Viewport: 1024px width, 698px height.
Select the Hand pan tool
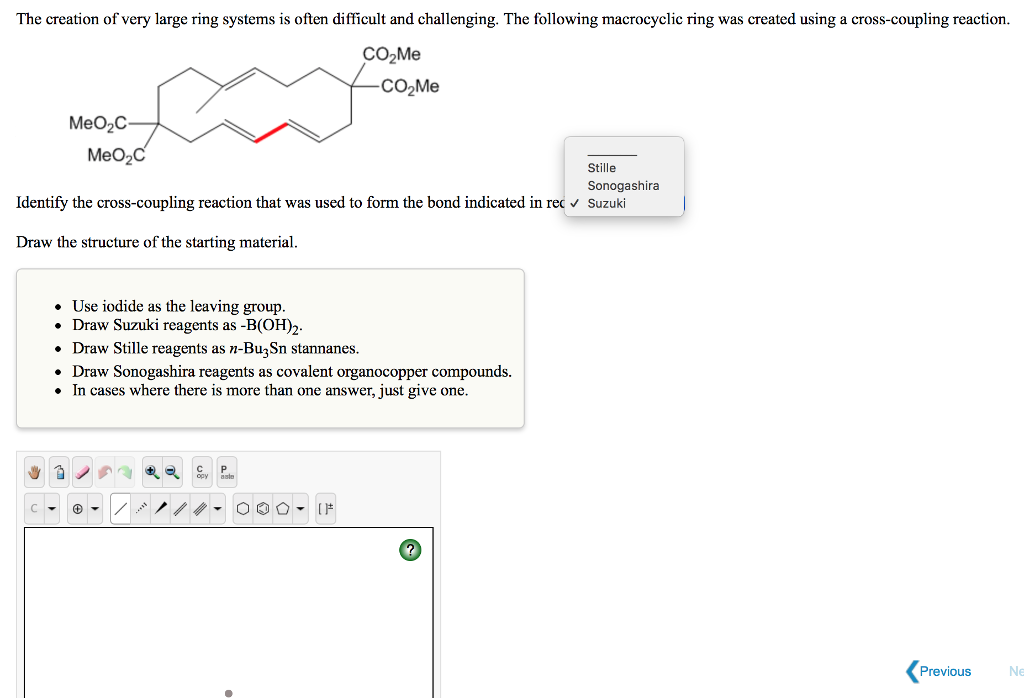pyautogui.click(x=35, y=471)
